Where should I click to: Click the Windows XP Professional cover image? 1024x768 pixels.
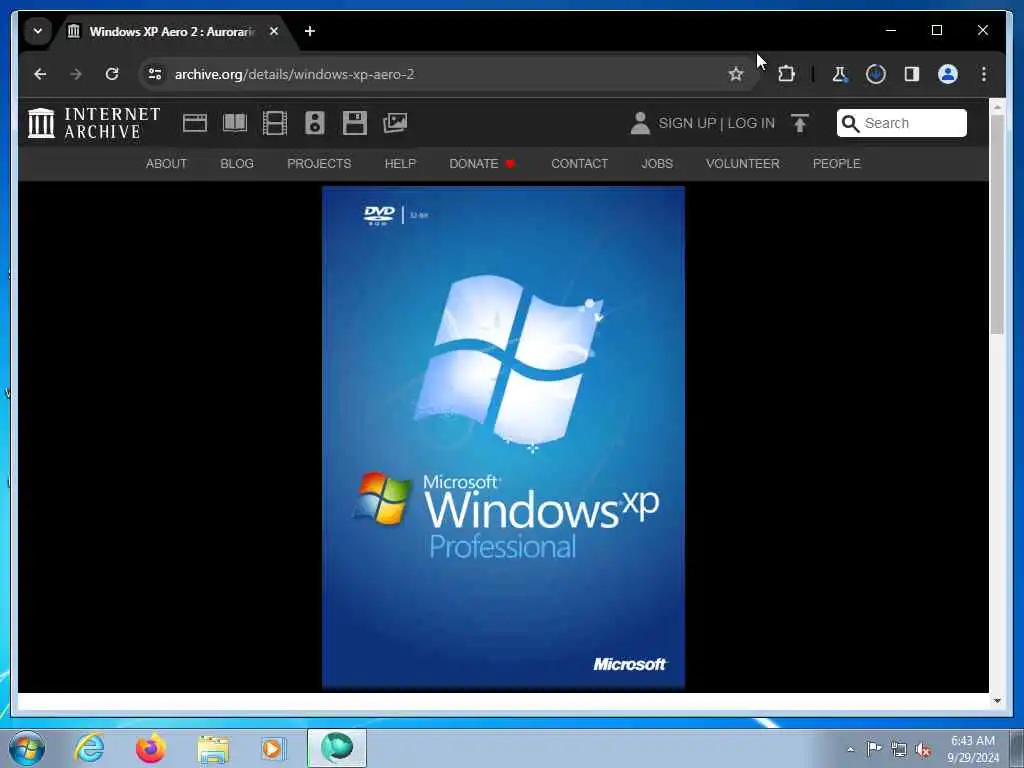click(504, 438)
